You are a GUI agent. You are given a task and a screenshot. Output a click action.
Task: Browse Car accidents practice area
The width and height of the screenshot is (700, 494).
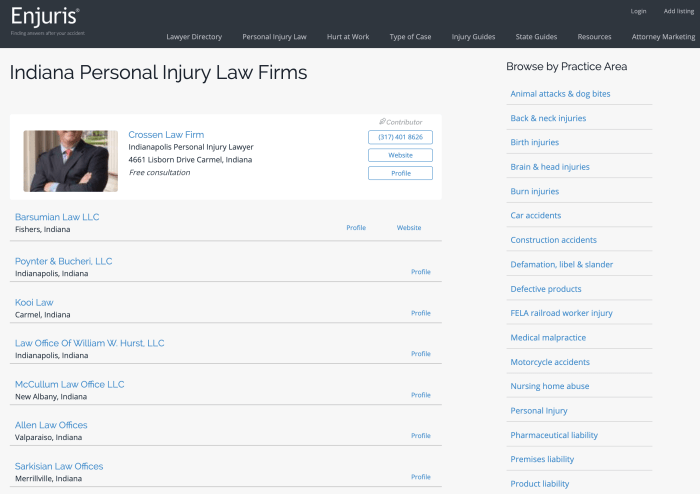[536, 216]
